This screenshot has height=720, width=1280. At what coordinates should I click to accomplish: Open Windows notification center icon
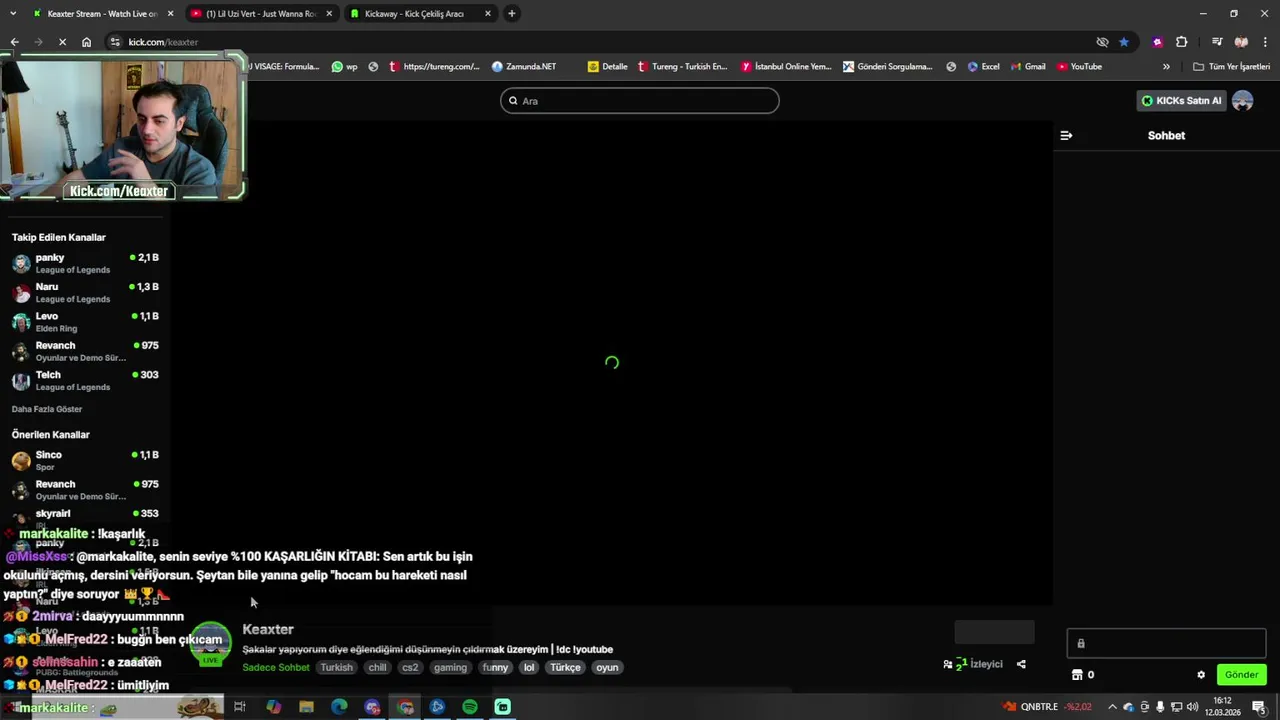(1260, 707)
